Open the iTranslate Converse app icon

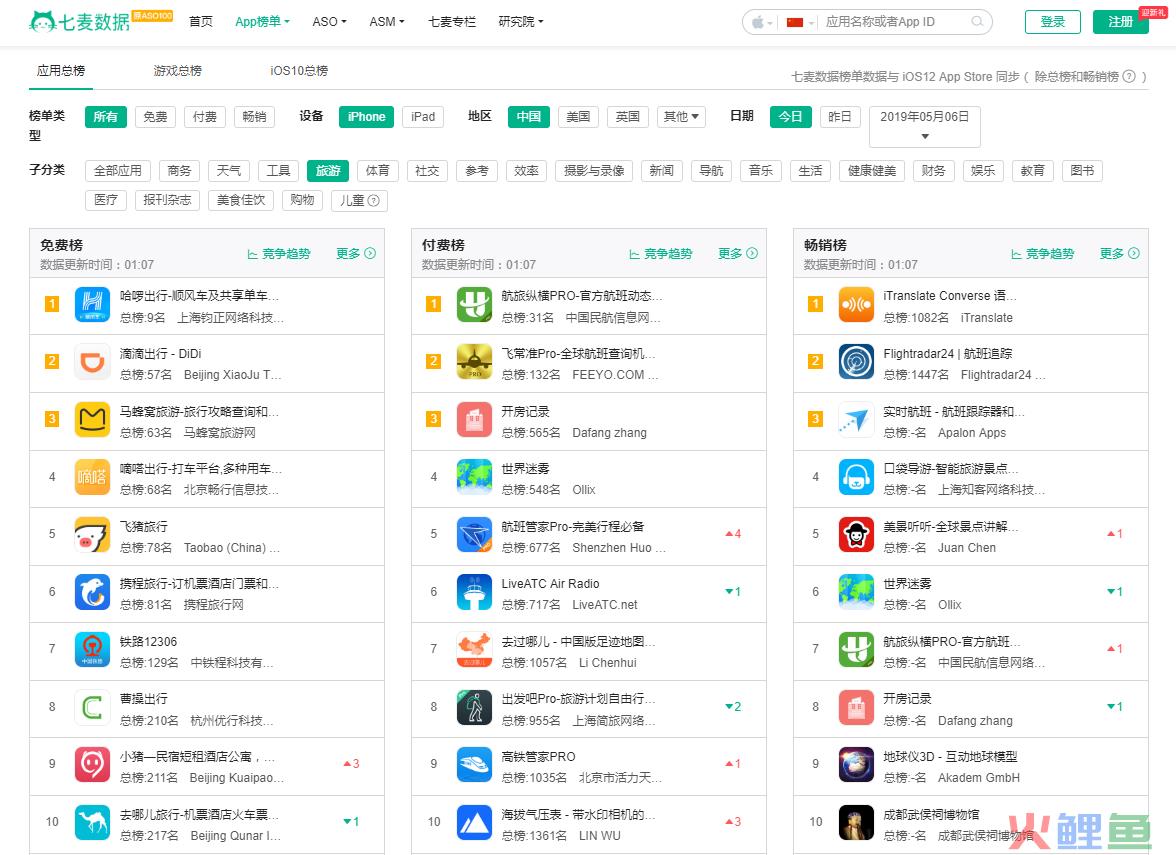(x=856, y=304)
